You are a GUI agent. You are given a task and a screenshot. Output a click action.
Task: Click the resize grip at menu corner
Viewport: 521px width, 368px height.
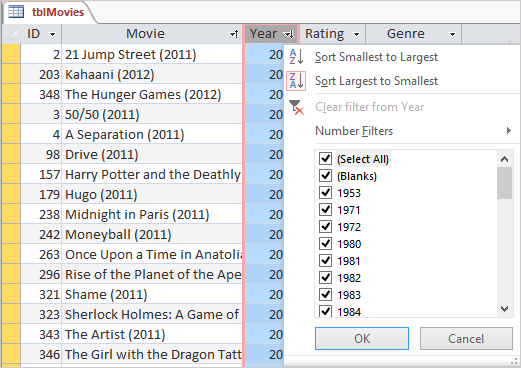[x=515, y=361]
